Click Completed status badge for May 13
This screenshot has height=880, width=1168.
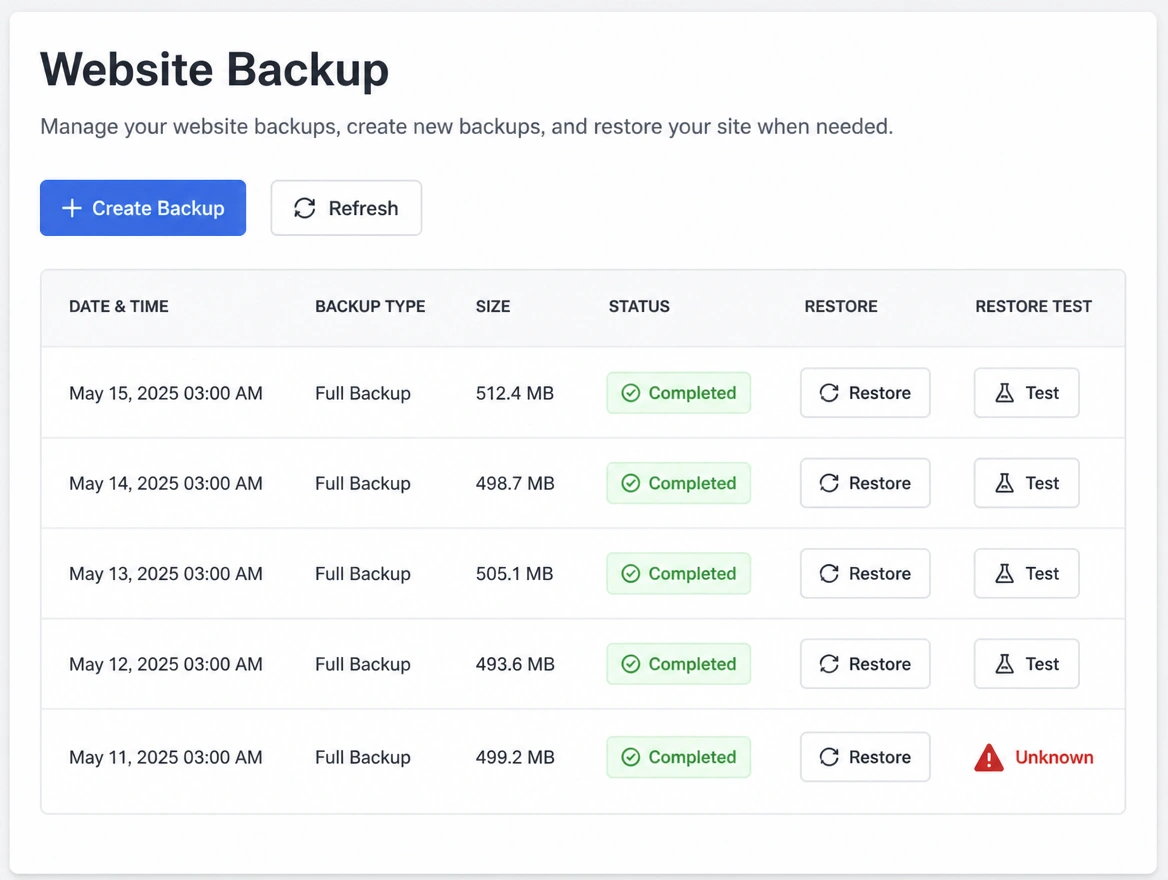679,573
